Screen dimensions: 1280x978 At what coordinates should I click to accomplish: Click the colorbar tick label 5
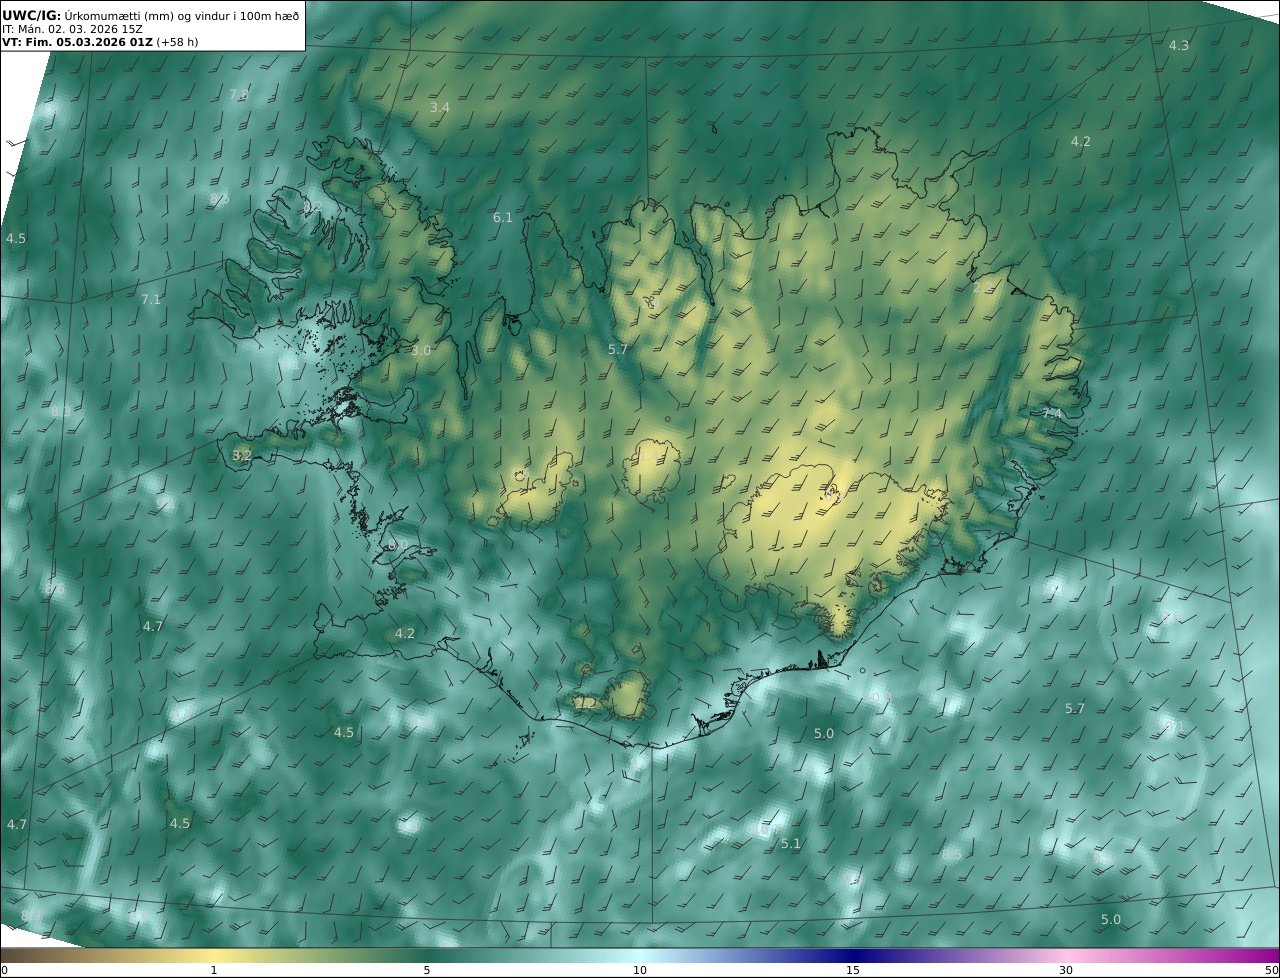click(427, 970)
